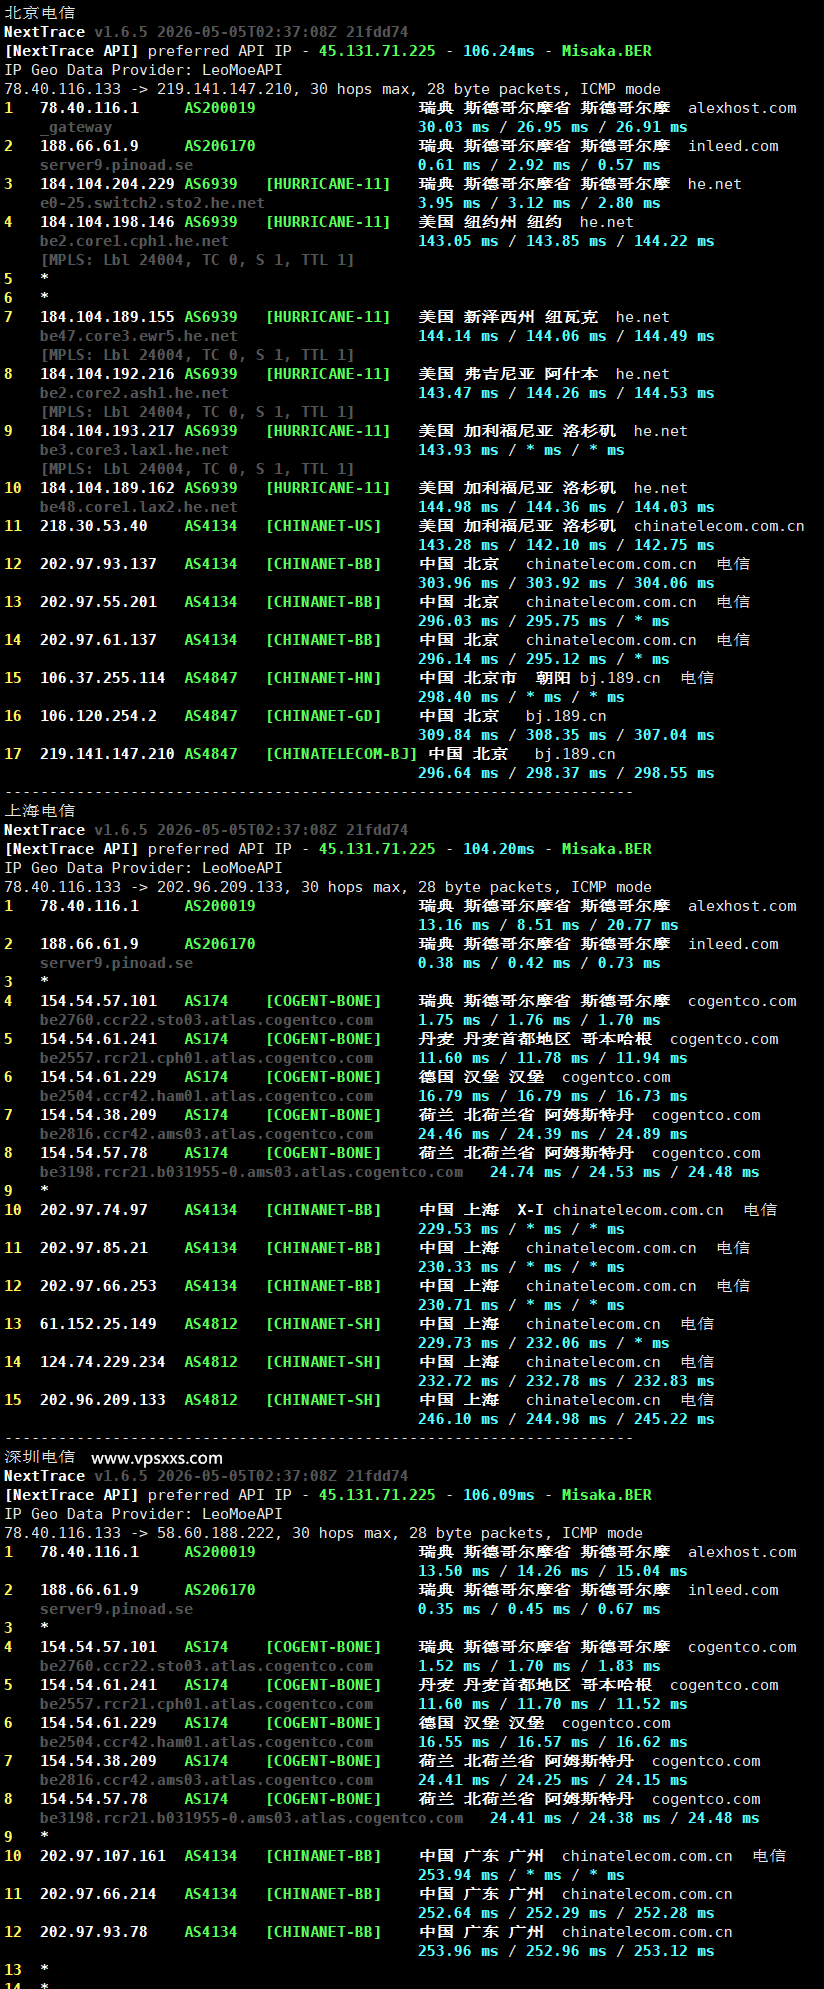Image resolution: width=824 pixels, height=1989 pixels.
Task: Select the X-I label in hop 10
Action: [530, 1210]
